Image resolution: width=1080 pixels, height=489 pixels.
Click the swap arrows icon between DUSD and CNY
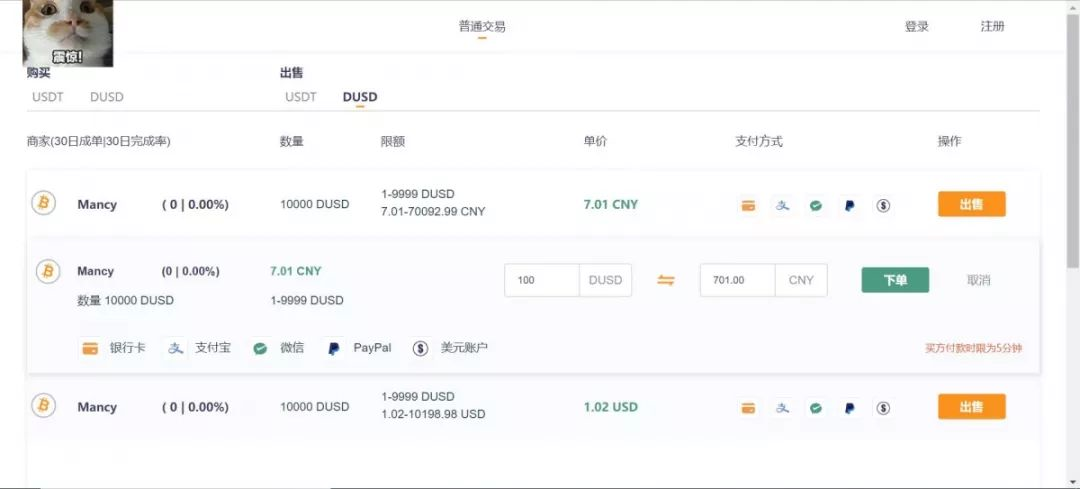(665, 280)
